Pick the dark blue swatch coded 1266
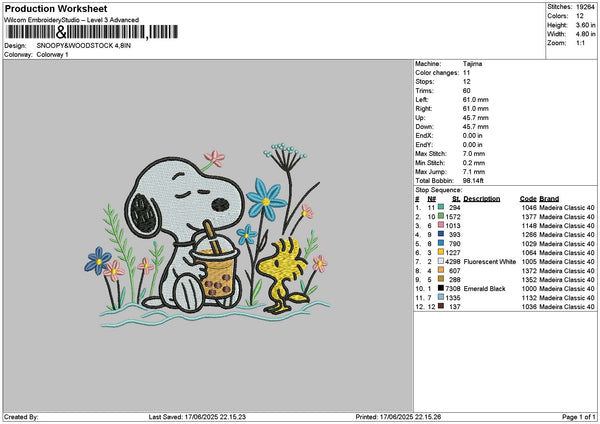Screen dimensions: 600x424 point(443,234)
